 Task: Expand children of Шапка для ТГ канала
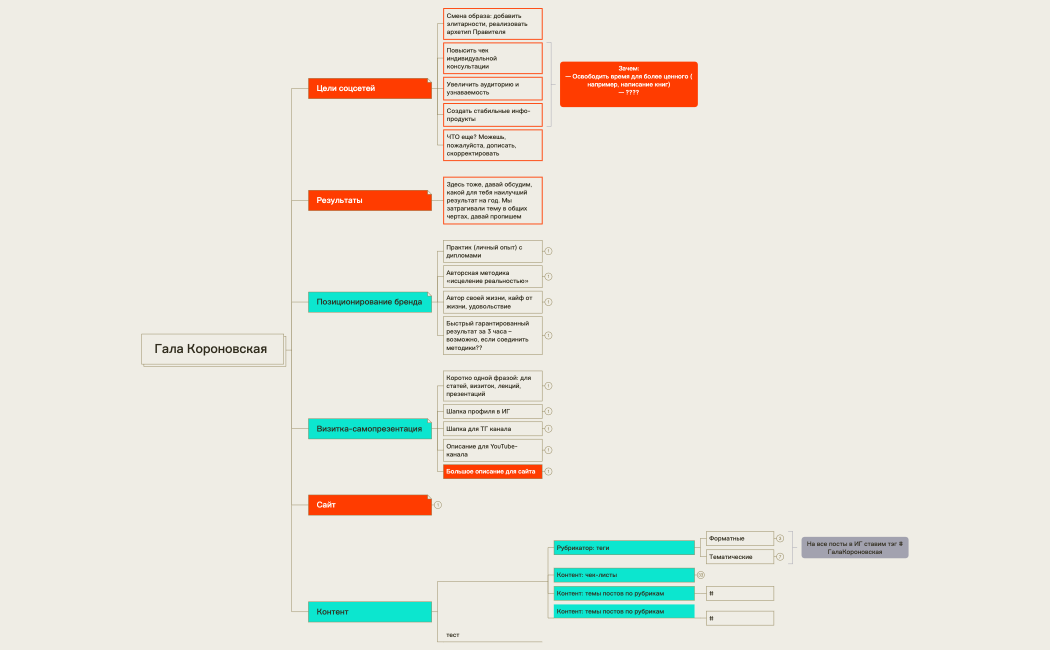548,429
